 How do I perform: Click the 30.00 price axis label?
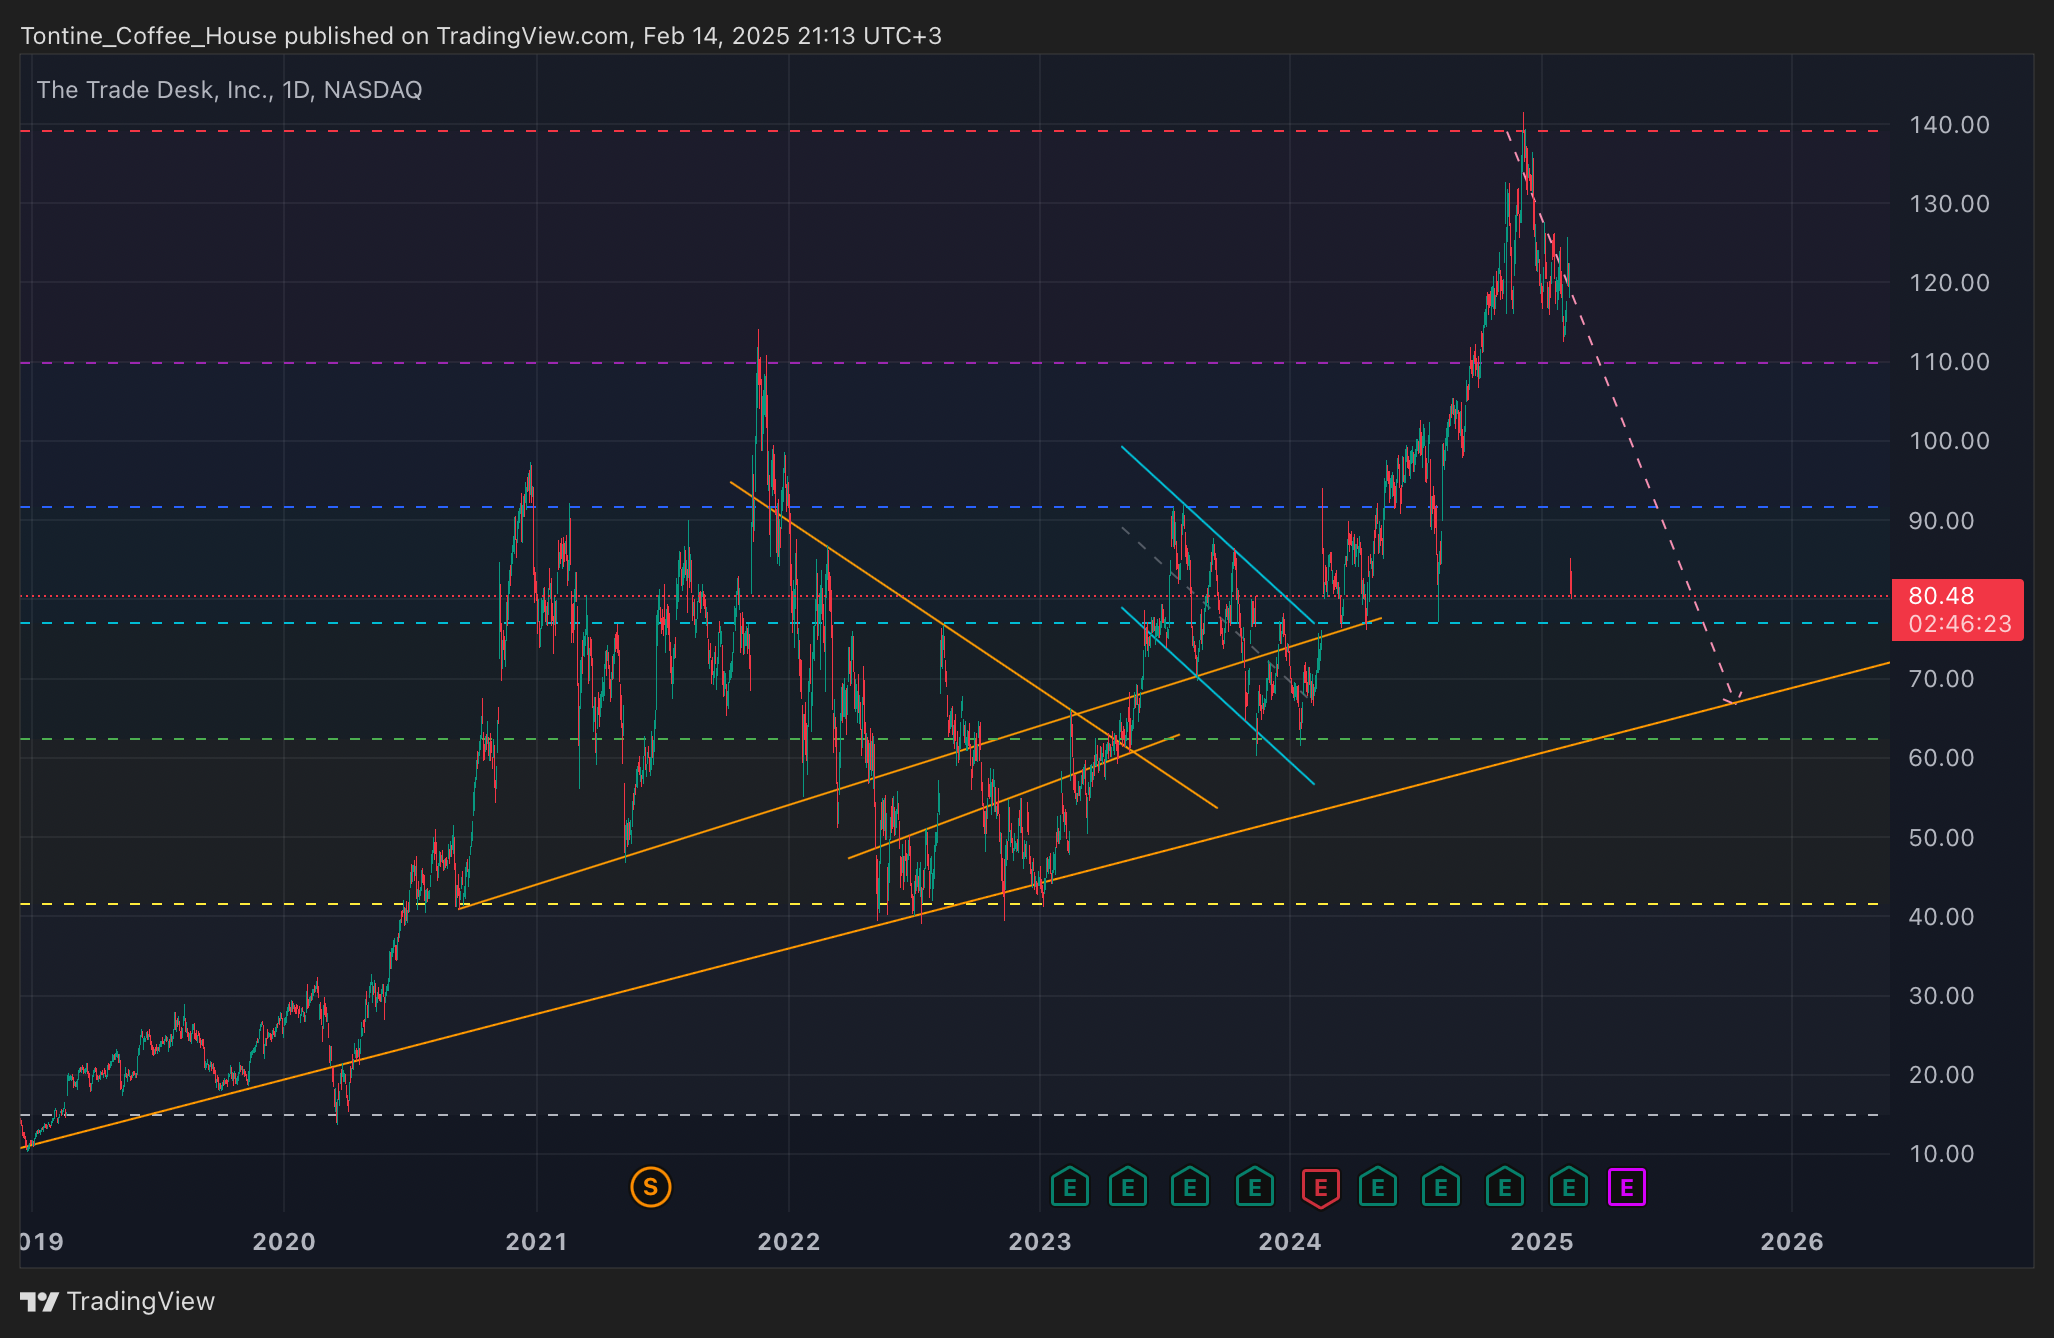click(x=1941, y=996)
